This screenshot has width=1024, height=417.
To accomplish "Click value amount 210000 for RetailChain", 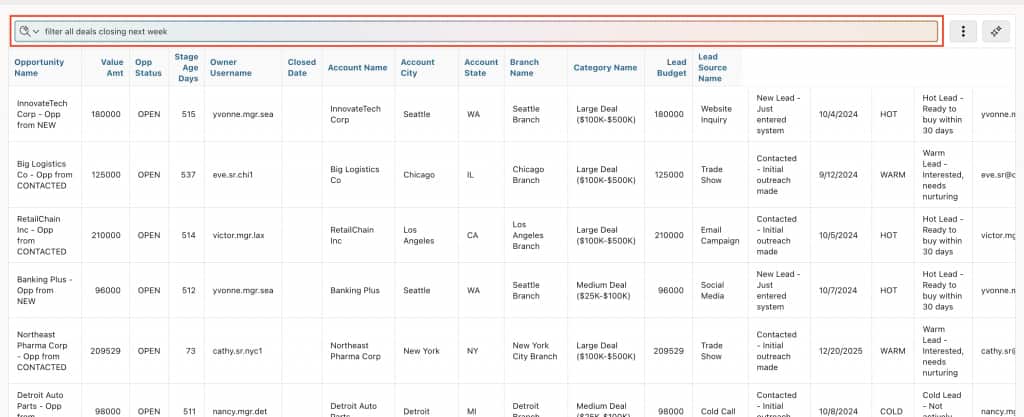I will [106, 235].
